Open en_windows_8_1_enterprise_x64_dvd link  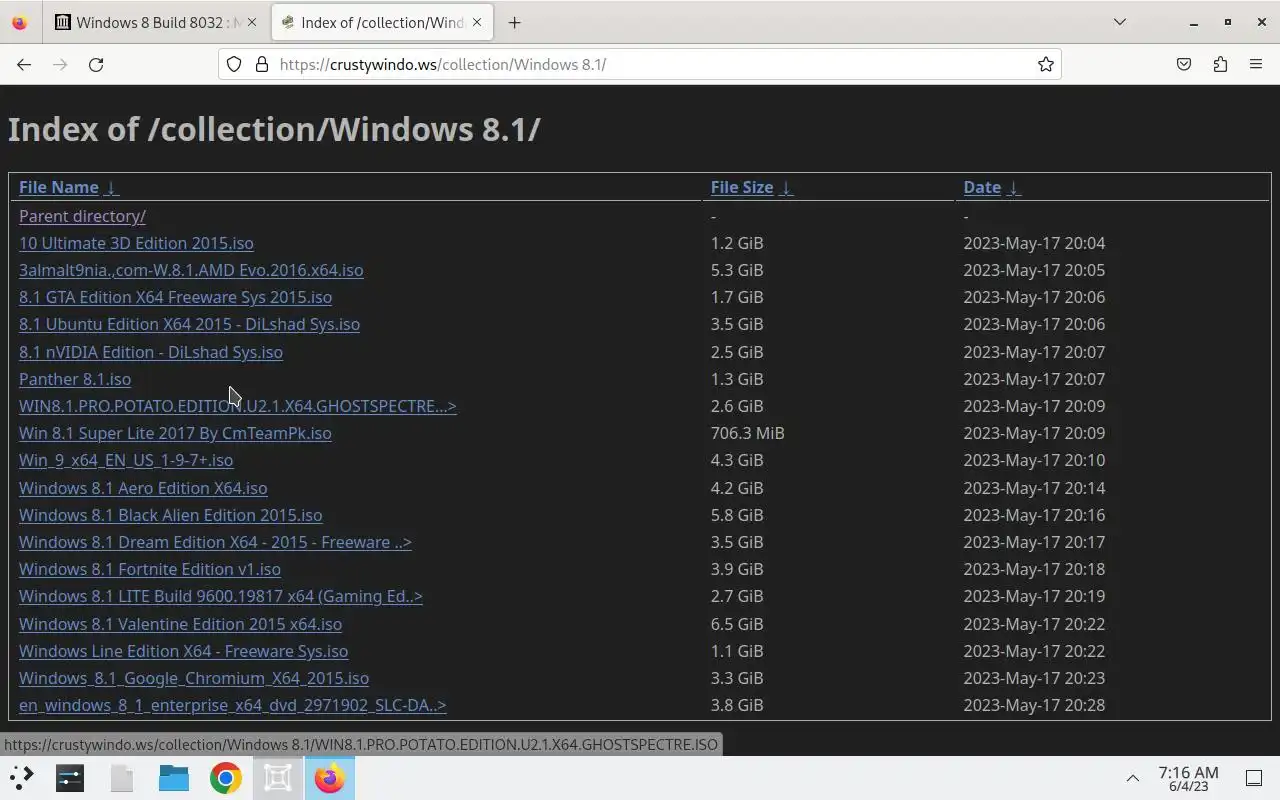[233, 705]
